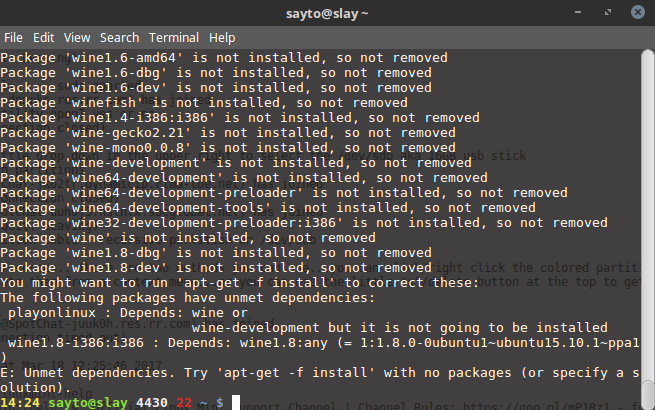Click the 'wine1.6-amd64' package output line
Viewport: 655px width, 410px height.
click(x=224, y=58)
